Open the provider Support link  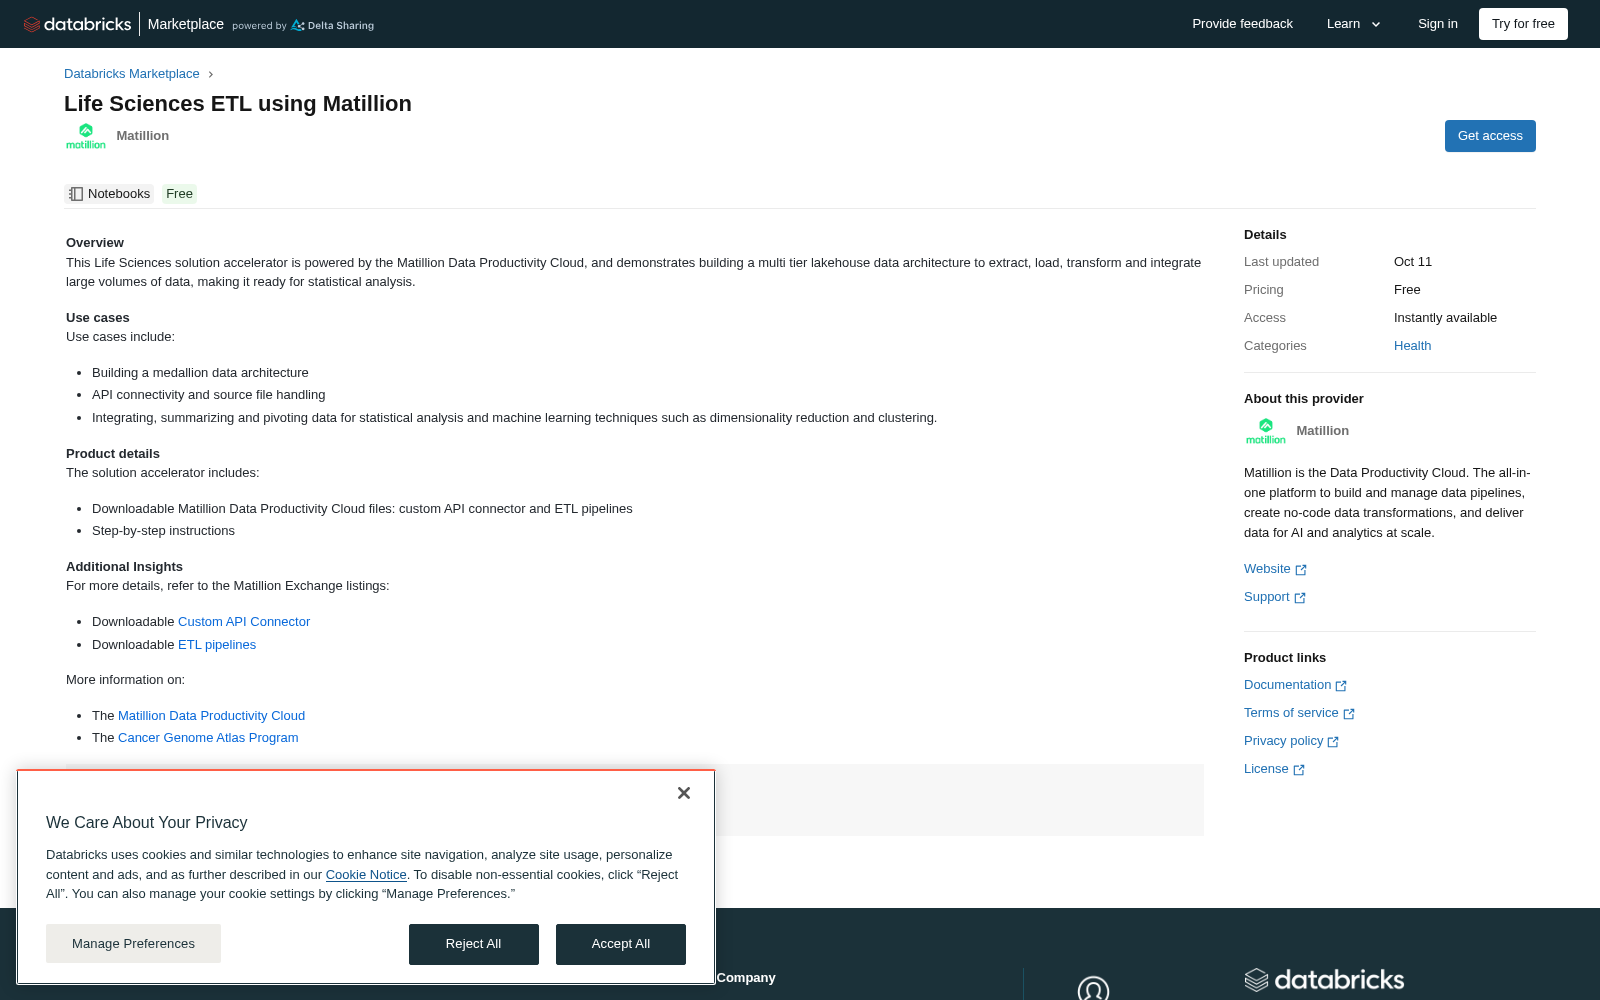pyautogui.click(x=1266, y=597)
